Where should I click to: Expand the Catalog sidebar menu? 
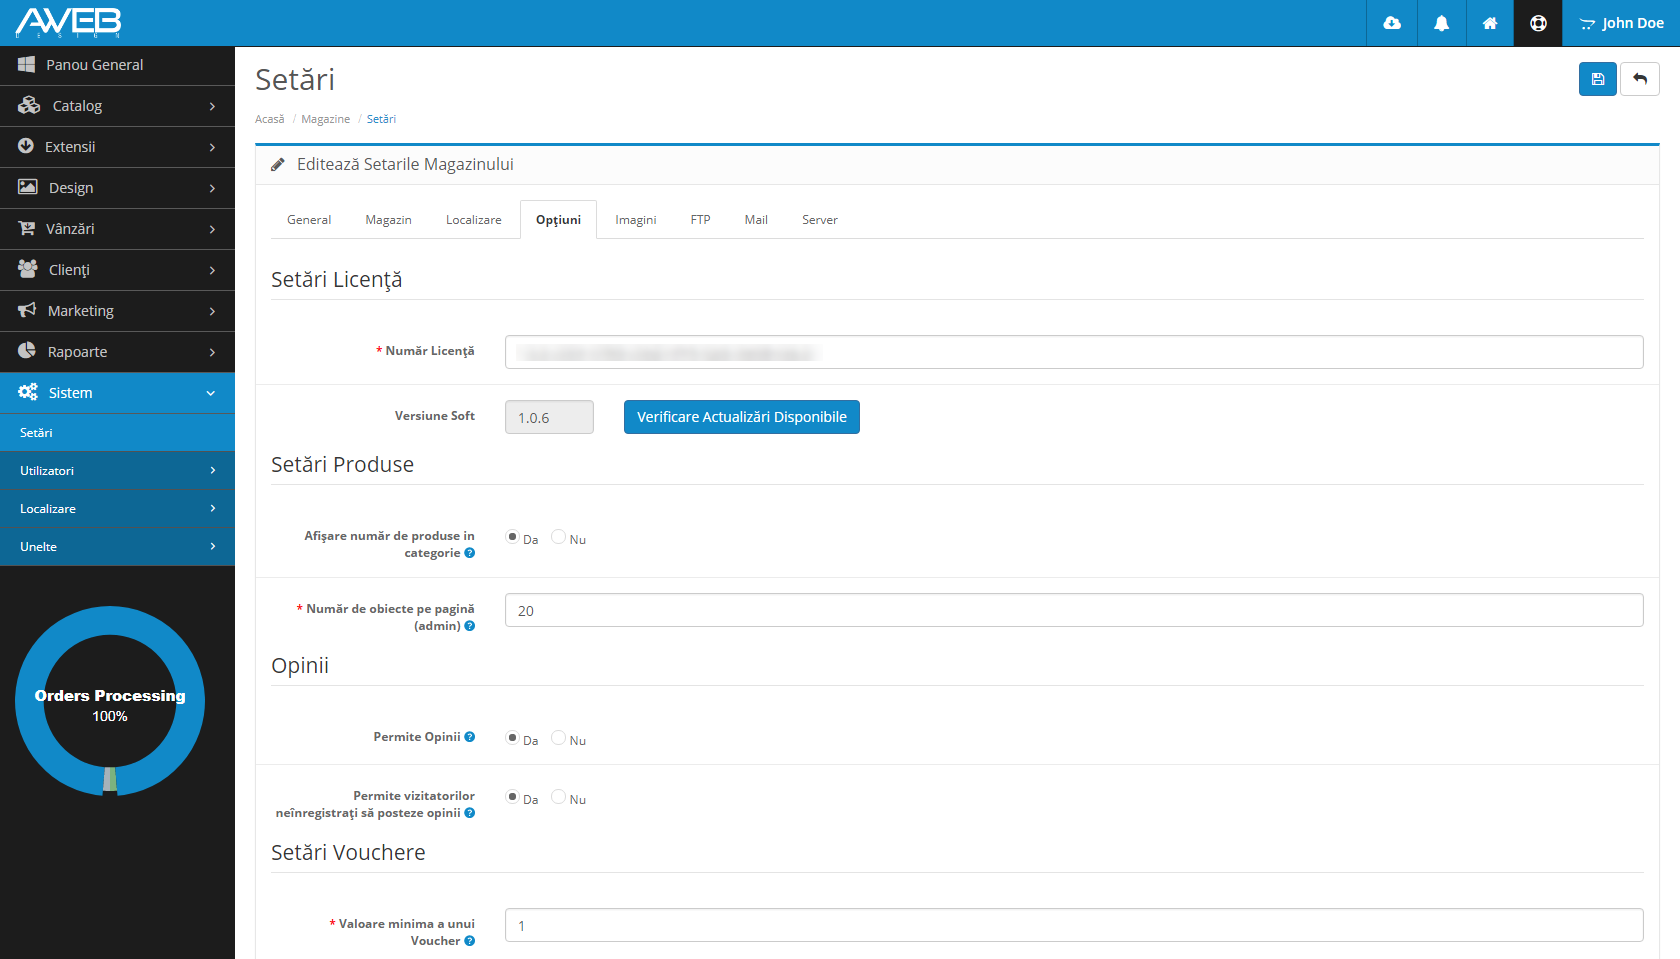pos(117,106)
